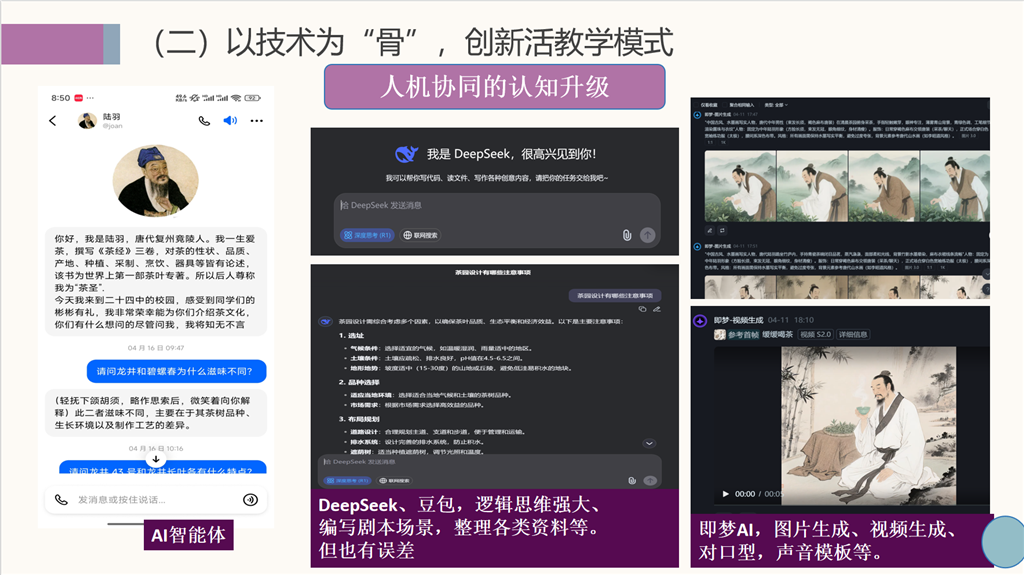
Task: Focus the 给 DeepSeek 发送消息 box on the welcome screen
Action: 497,205
